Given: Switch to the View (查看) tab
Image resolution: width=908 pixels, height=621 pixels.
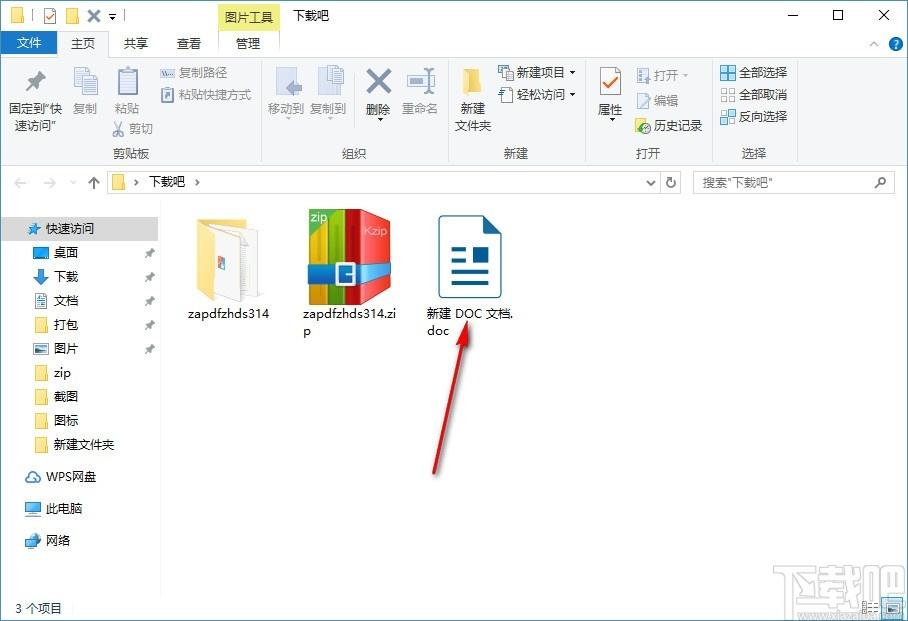Looking at the screenshot, I should pyautogui.click(x=189, y=43).
